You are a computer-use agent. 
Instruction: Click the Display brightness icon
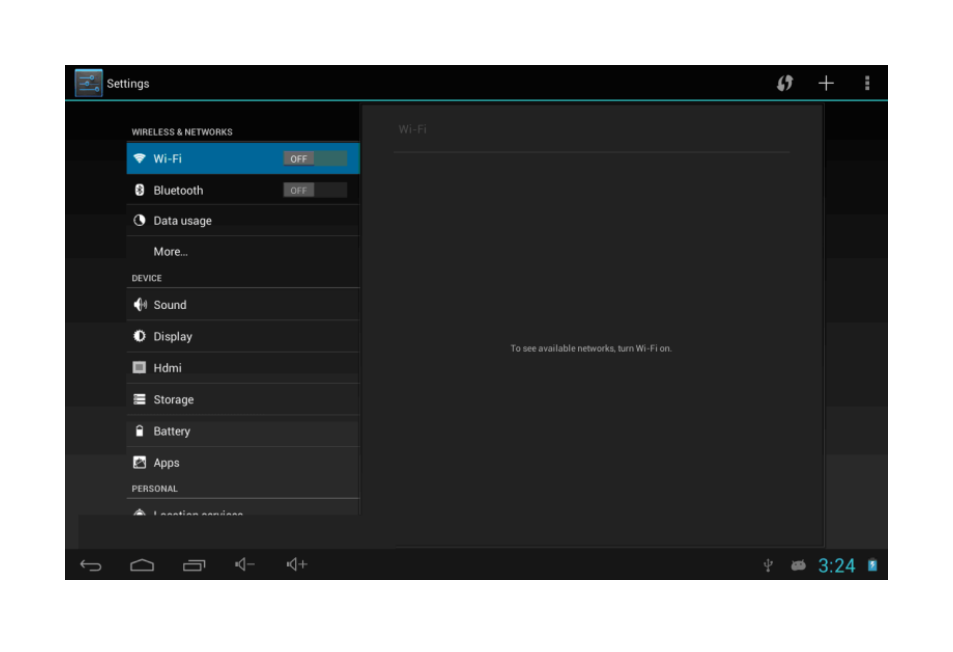tap(139, 336)
